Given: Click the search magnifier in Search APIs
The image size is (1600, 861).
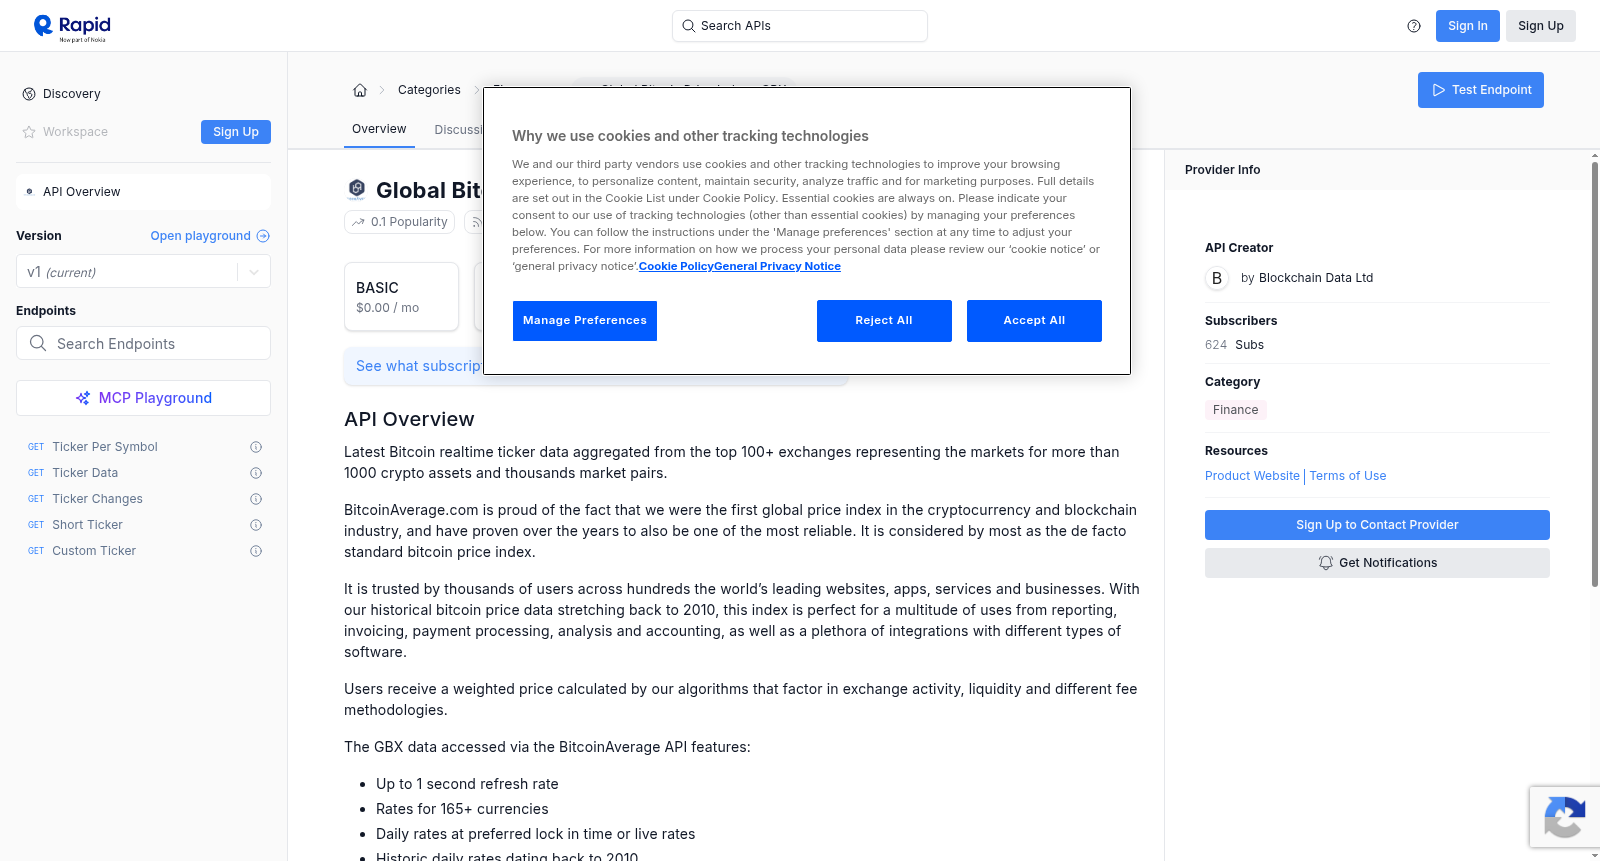Looking at the screenshot, I should 689,26.
